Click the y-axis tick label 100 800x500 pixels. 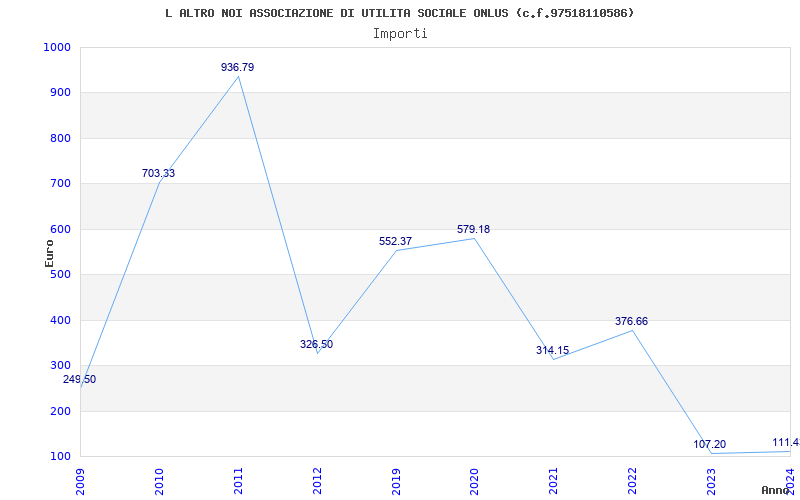coord(60,457)
